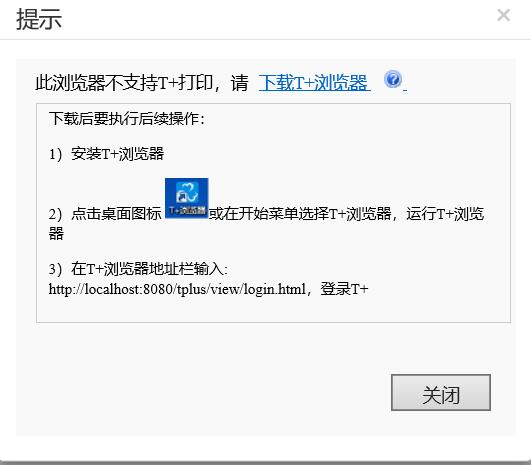Select step 1 安装T+浏览器 text
The width and height of the screenshot is (531, 465).
point(106,154)
